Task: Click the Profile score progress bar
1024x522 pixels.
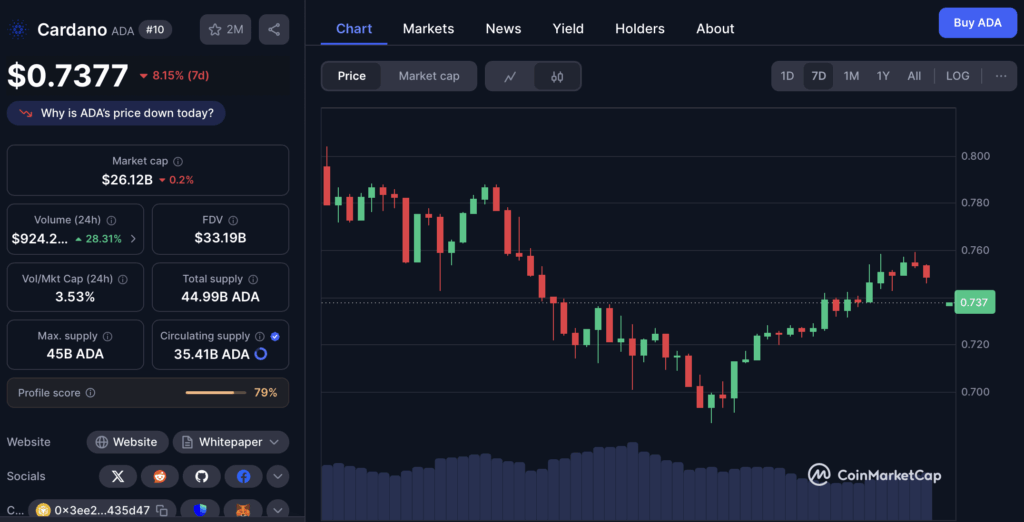Action: tap(216, 393)
